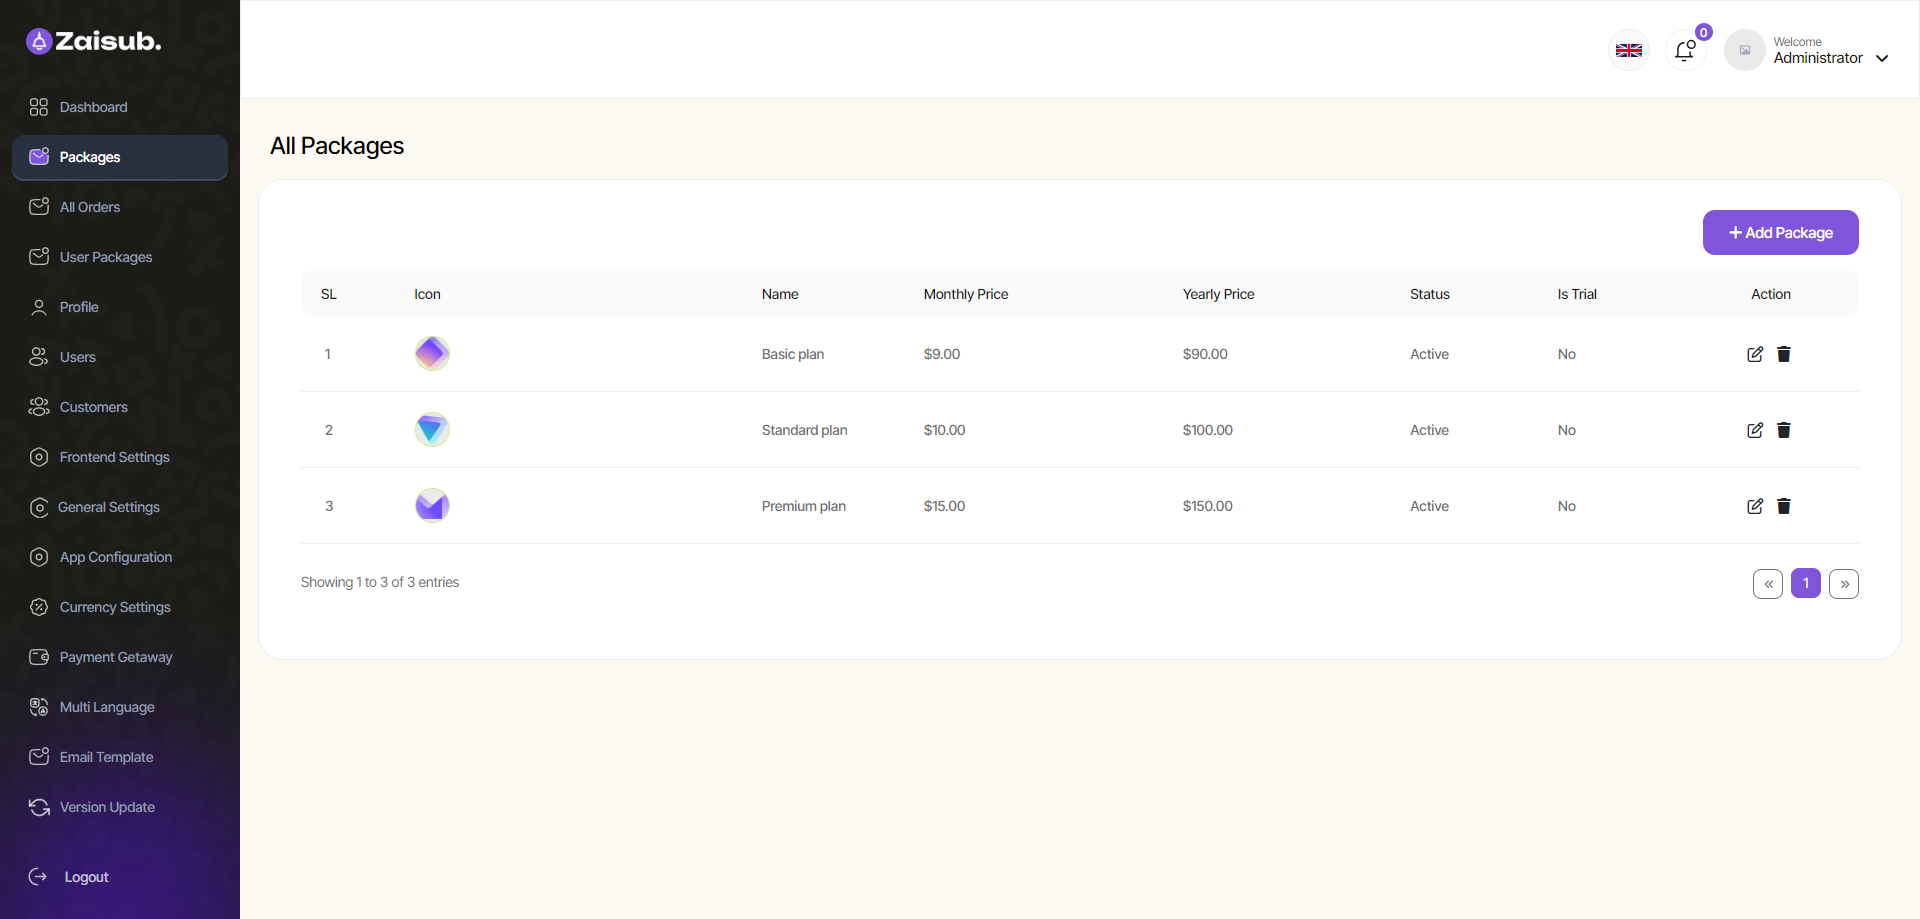
Task: Open Frontend Settings from sidebar
Action: tap(113, 457)
